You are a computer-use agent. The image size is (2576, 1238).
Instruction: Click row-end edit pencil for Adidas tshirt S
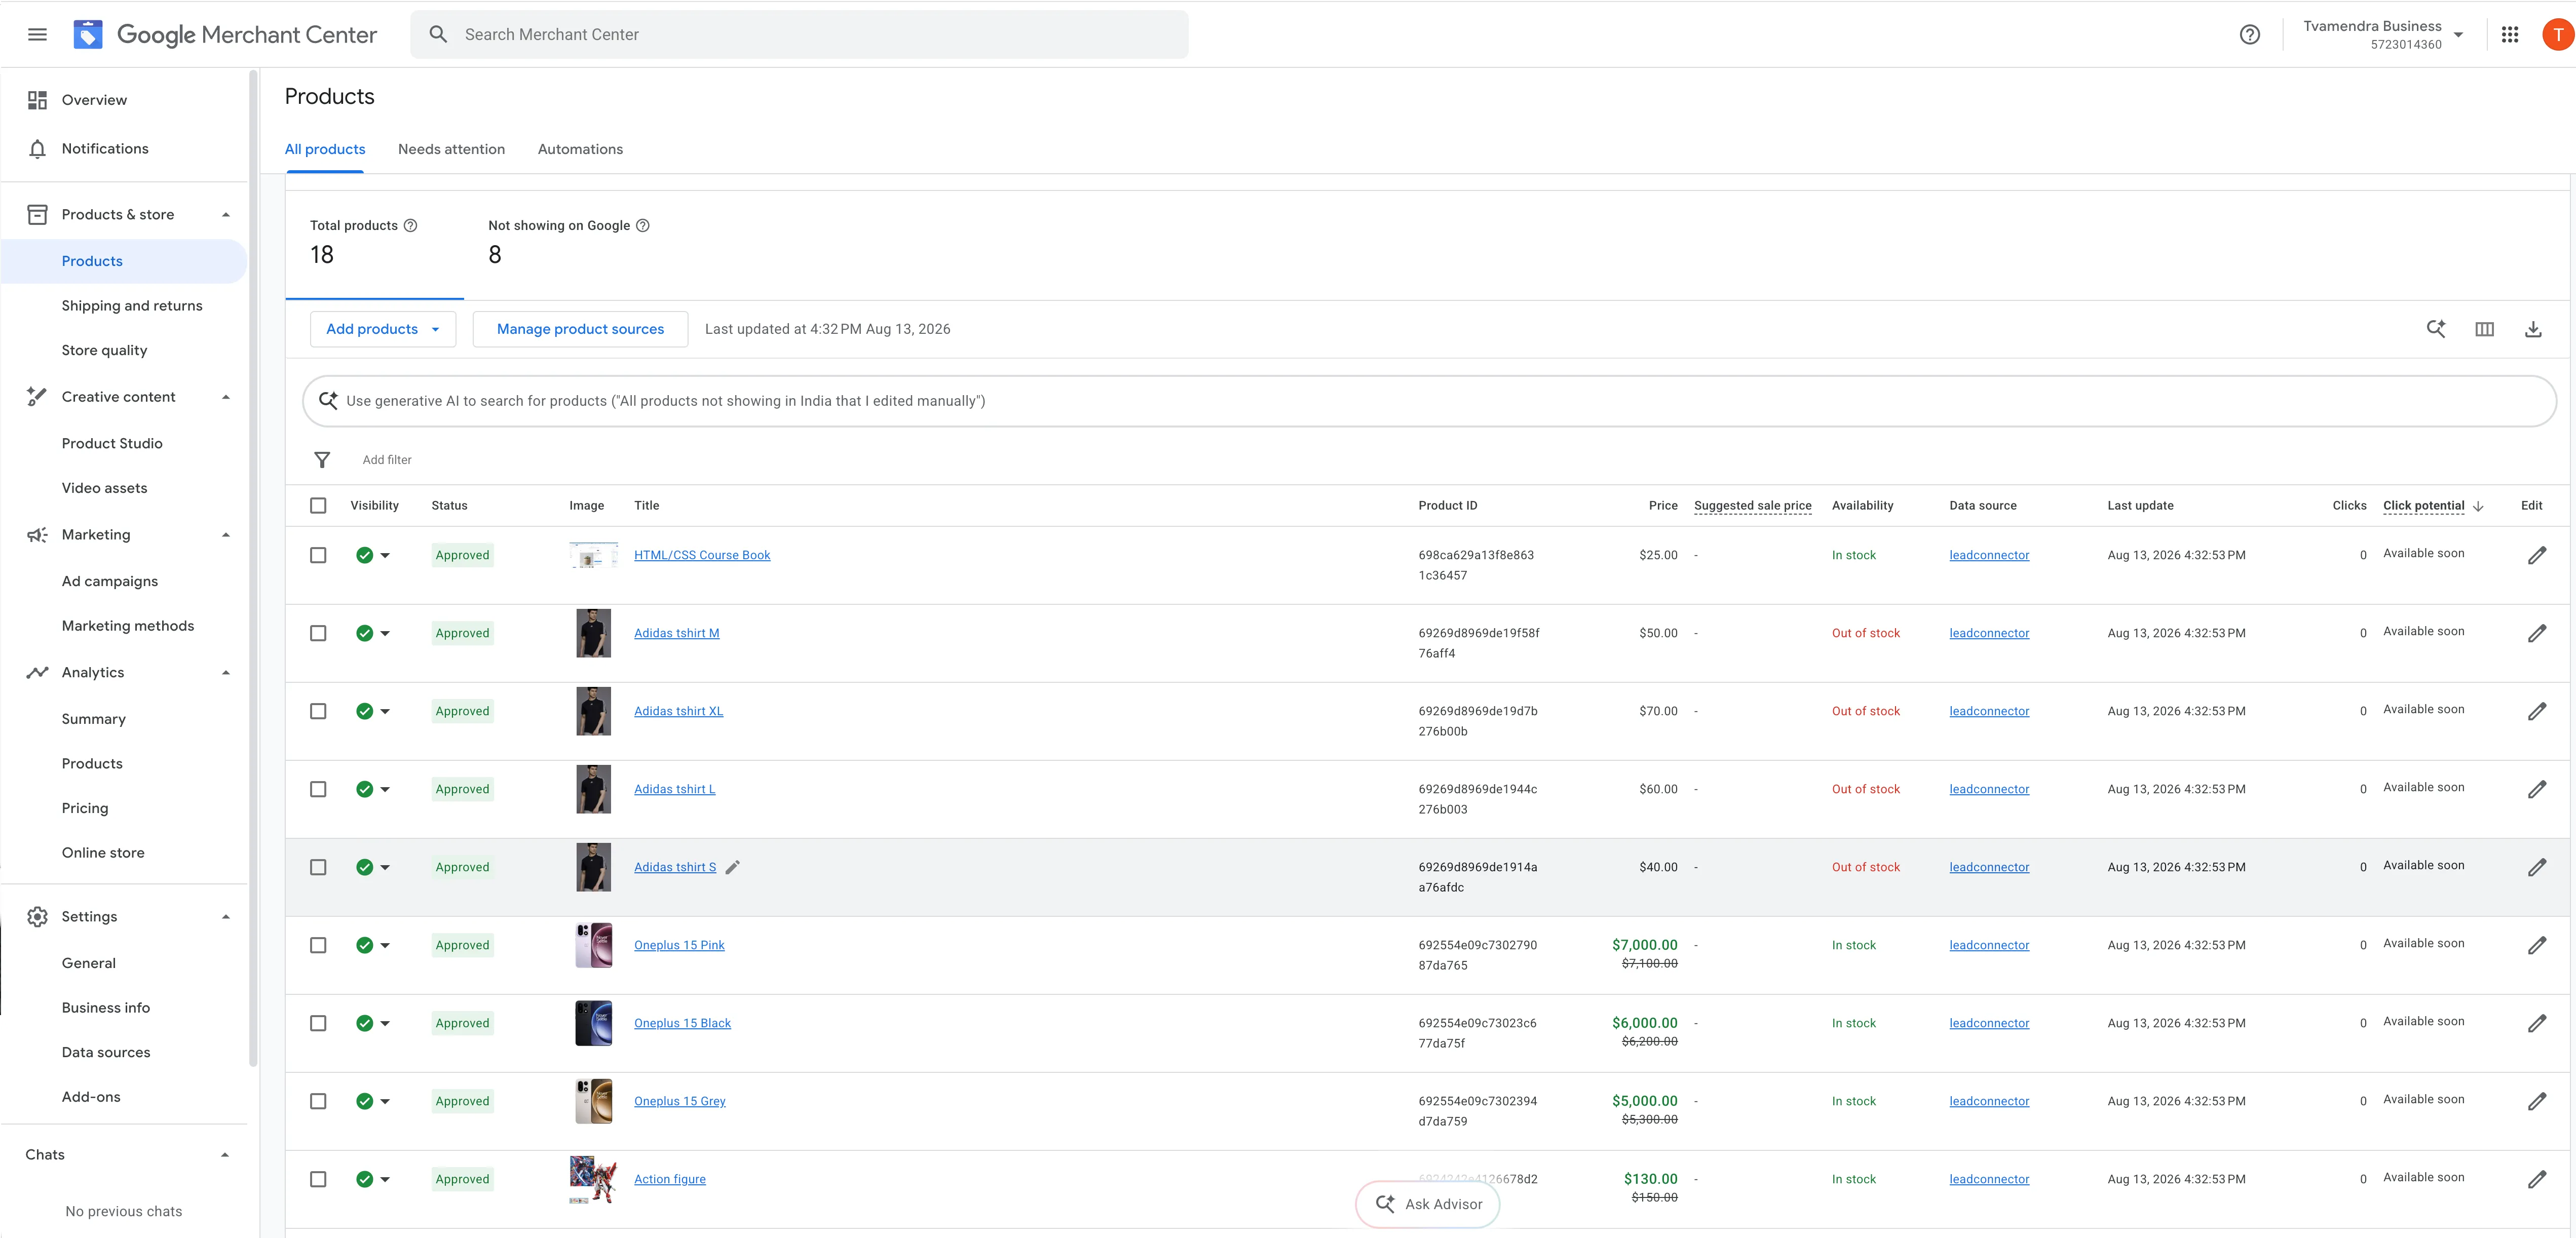point(2536,867)
